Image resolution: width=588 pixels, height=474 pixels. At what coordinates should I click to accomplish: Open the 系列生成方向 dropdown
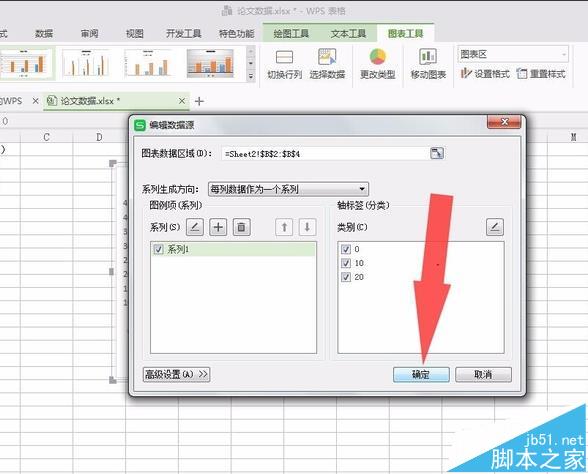[x=288, y=189]
